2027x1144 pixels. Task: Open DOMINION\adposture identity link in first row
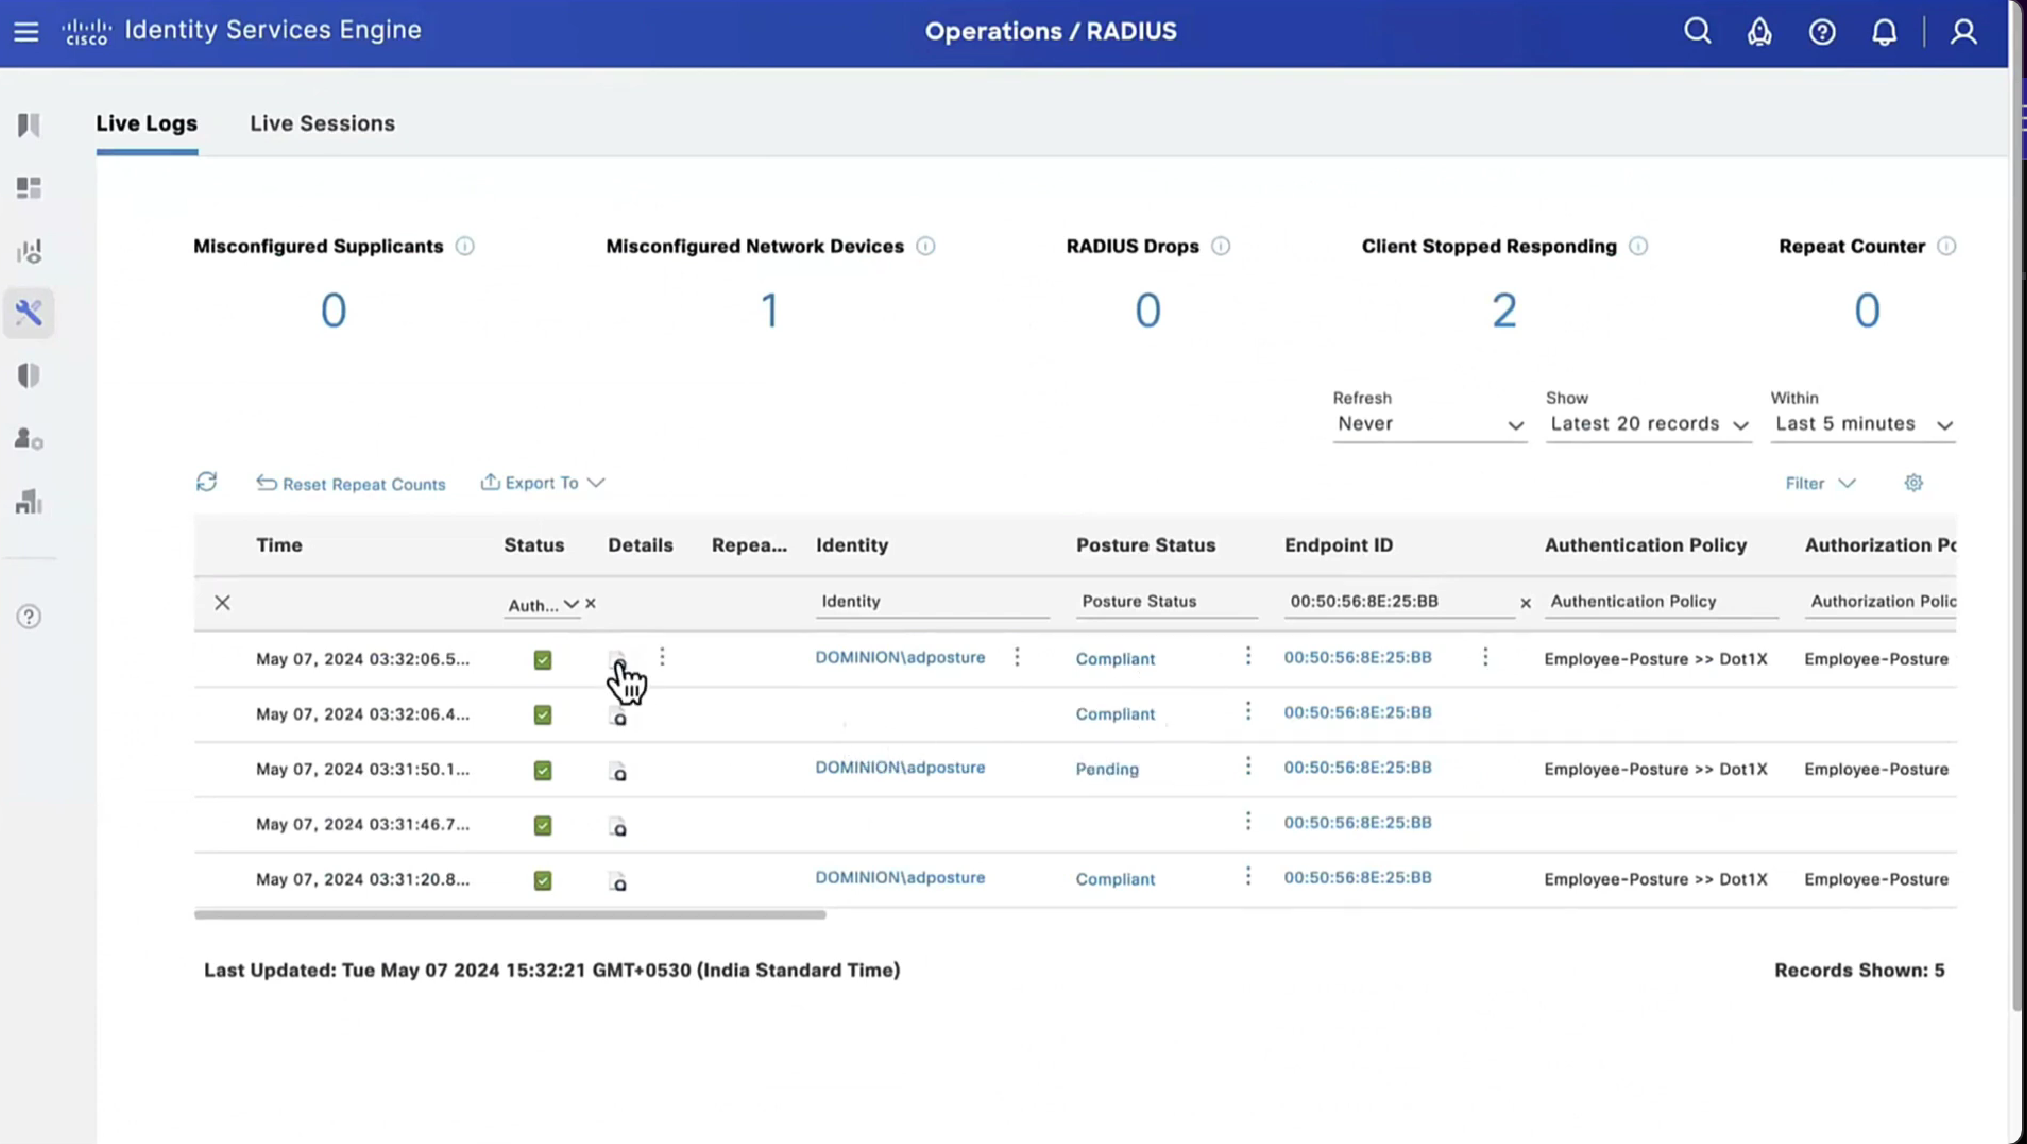(900, 658)
